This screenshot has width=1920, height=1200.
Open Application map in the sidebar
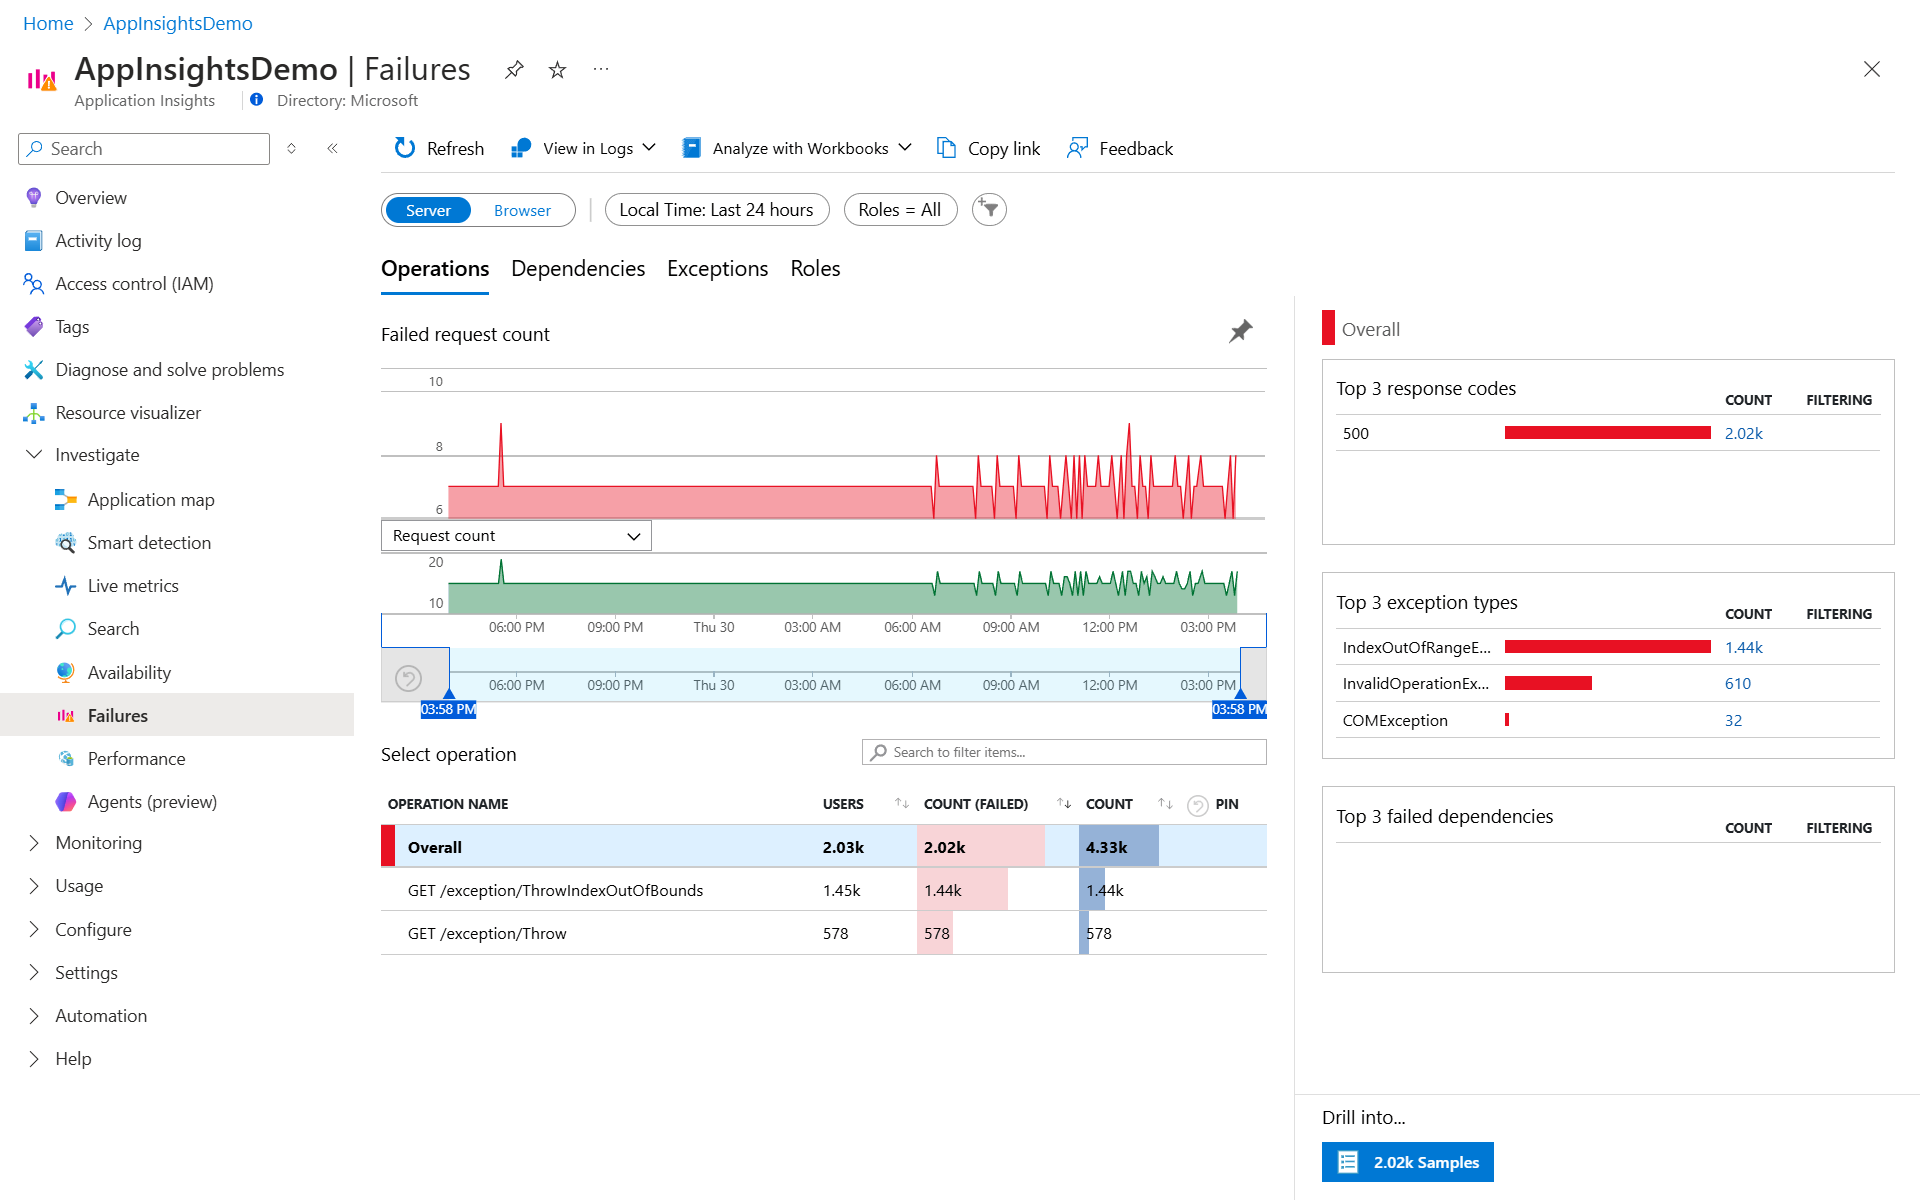click(x=150, y=500)
